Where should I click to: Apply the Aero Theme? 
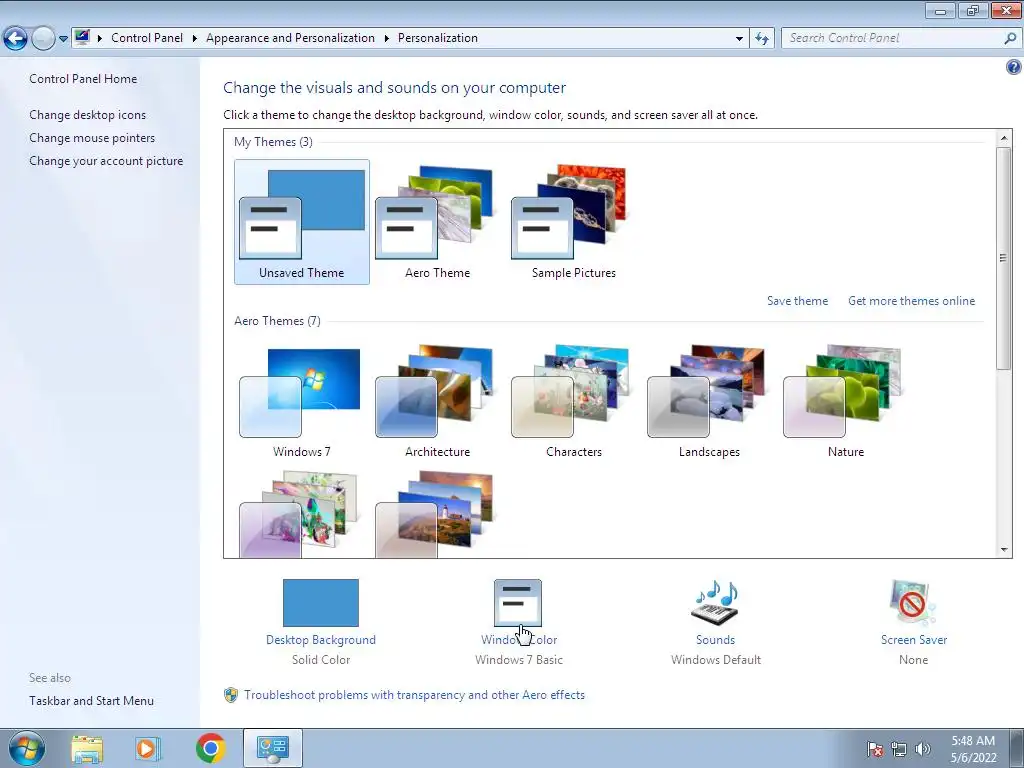[x=438, y=222]
